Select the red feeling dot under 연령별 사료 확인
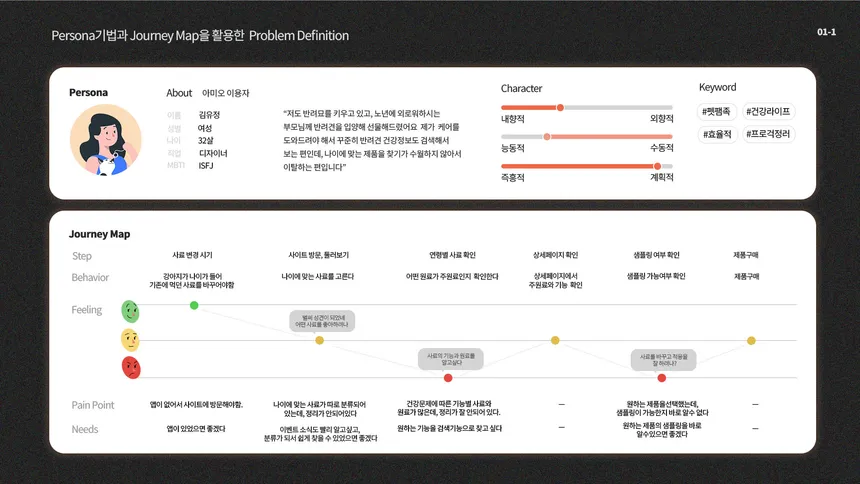This screenshot has width=860, height=484. click(x=448, y=378)
